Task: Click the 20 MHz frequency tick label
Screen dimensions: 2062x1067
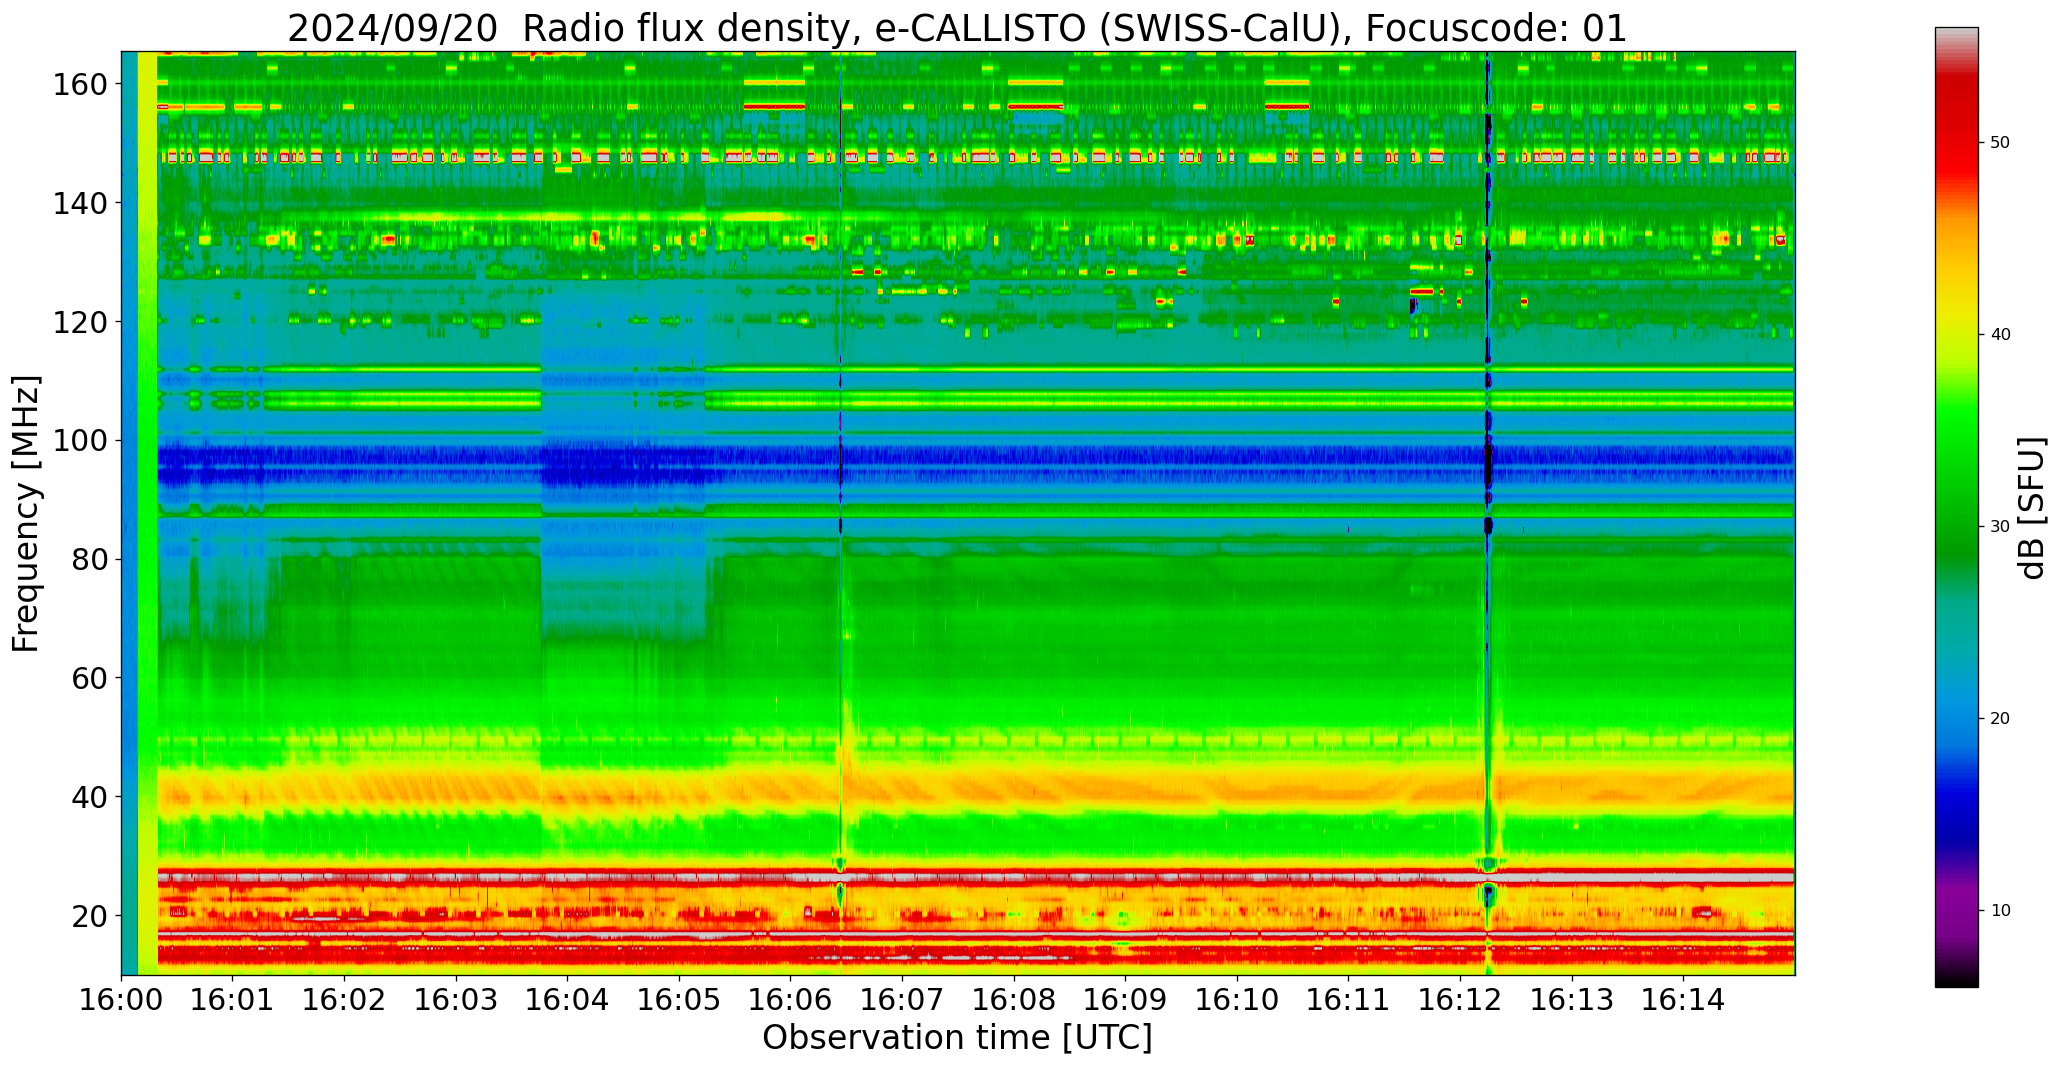Action: [x=89, y=916]
